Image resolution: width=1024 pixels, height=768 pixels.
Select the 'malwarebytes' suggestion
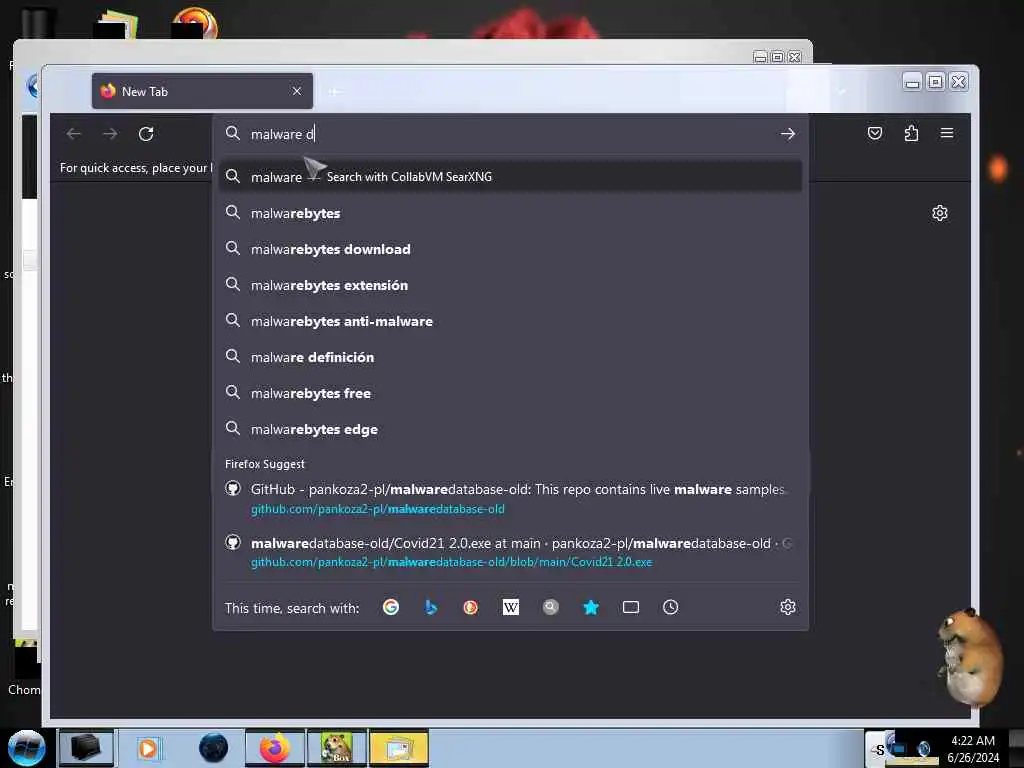(510, 213)
